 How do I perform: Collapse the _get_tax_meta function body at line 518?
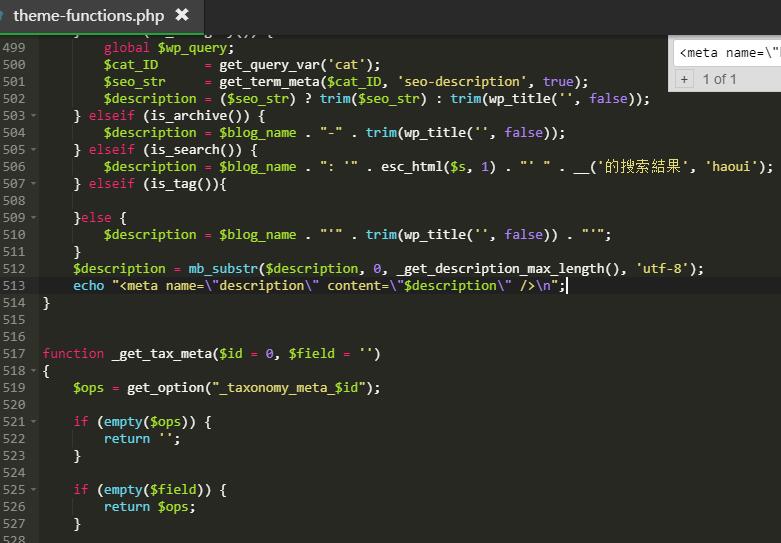tap(33, 371)
